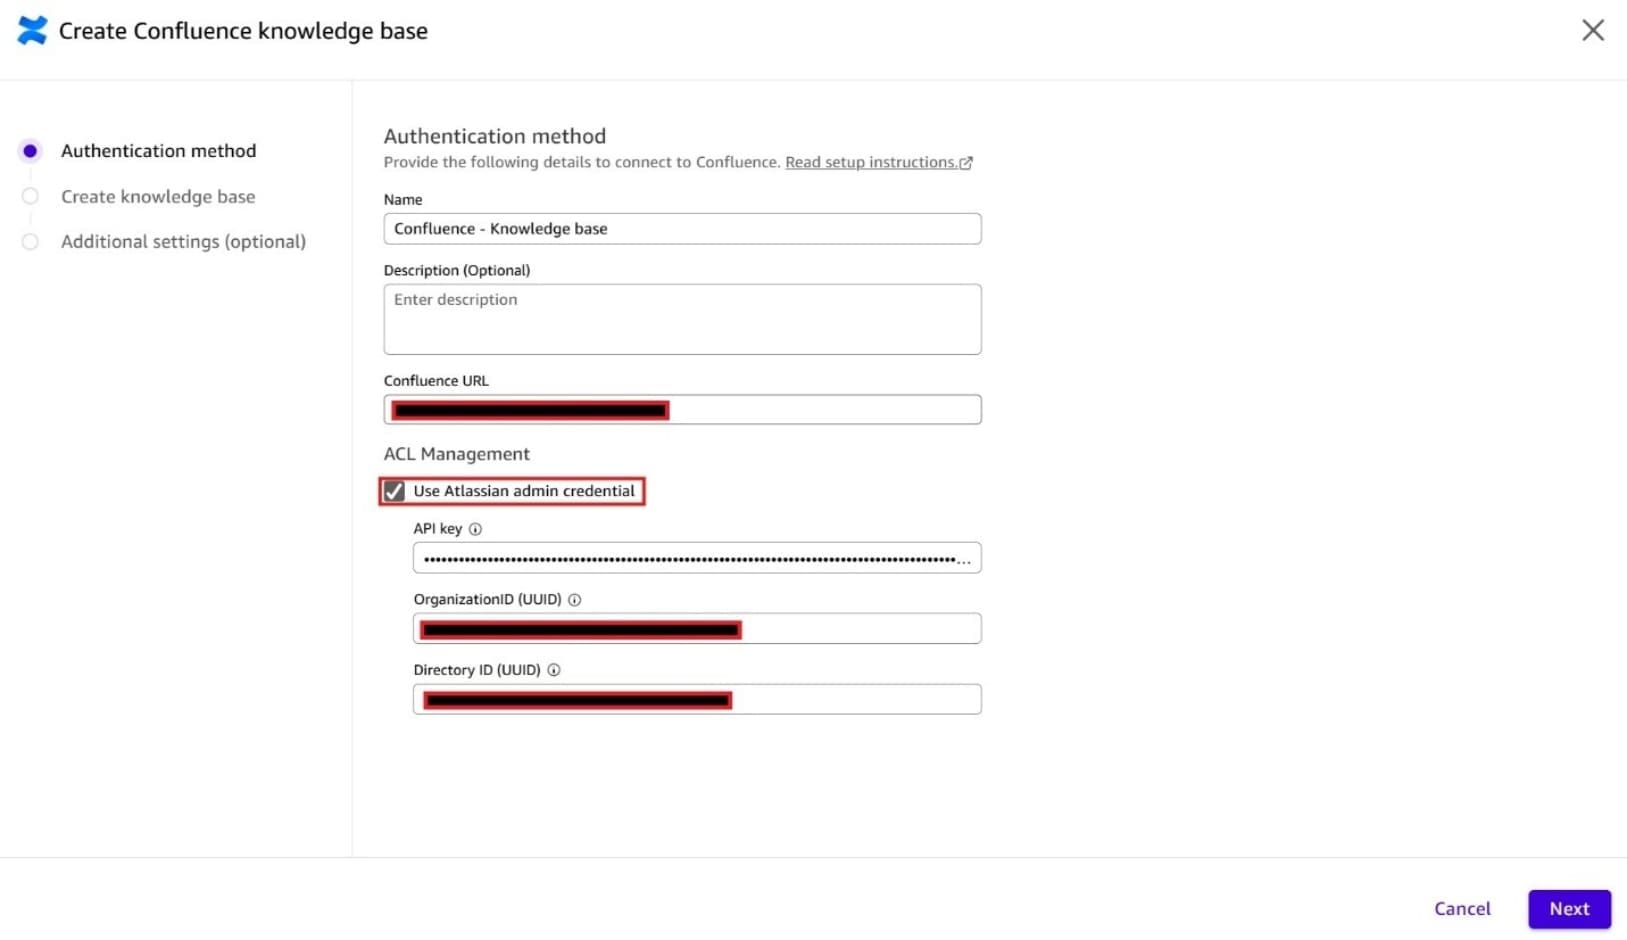Click the ACL Management heading text
Viewport: 1627px width, 940px height.
pos(457,454)
